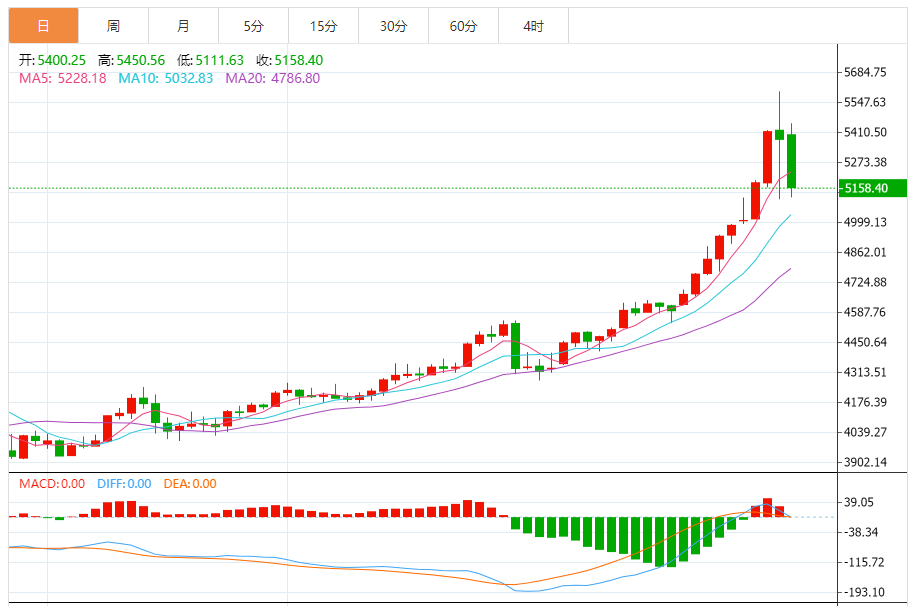The width and height of the screenshot is (912, 606).
Task: Select the 15分 timeframe tab
Action: click(323, 26)
